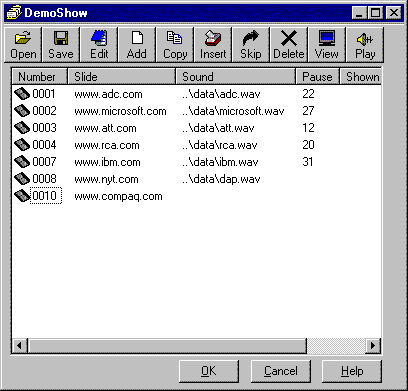Click pause value 20
Screen dimensions: 408x391
pos(308,145)
